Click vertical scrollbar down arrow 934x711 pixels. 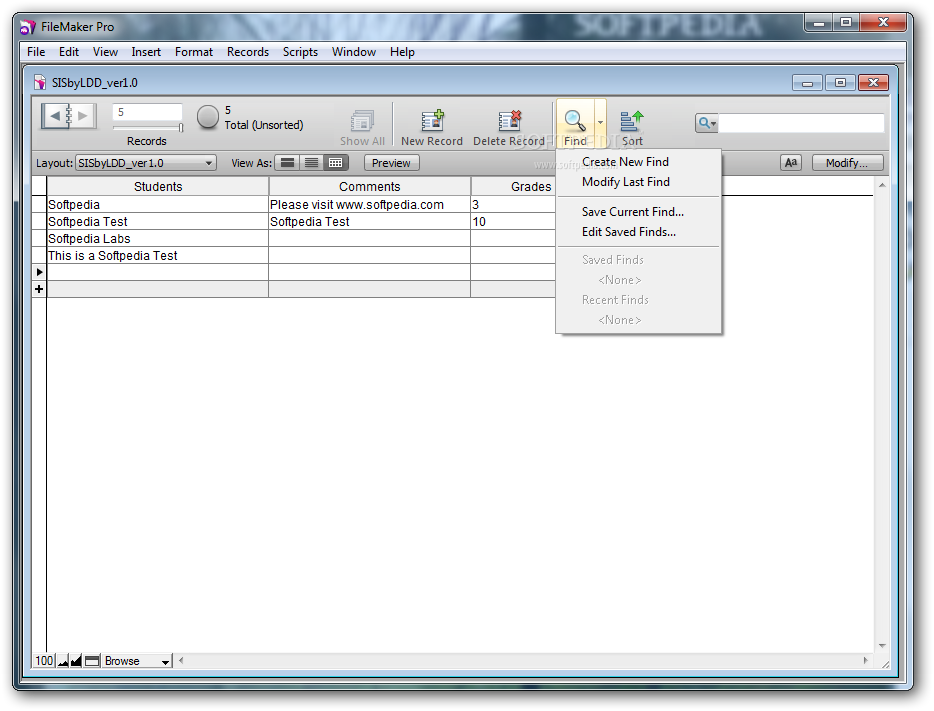882,645
